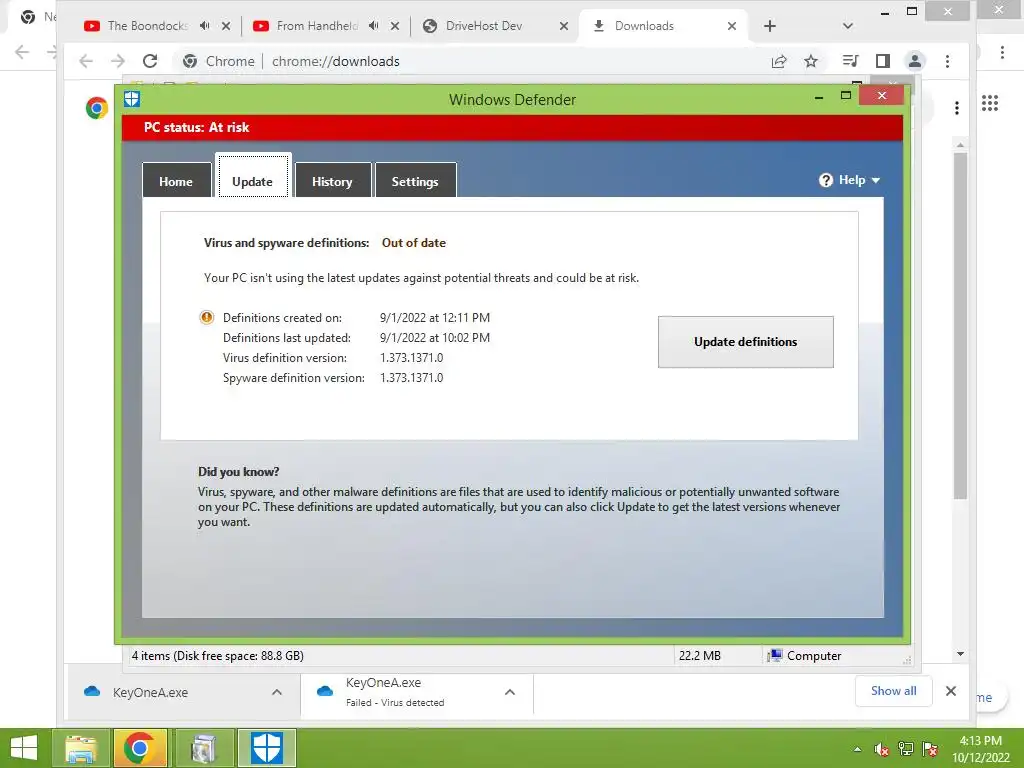1024x768 pixels.
Task: Click the virus definition version 1.373.1371.0
Action: tap(411, 358)
